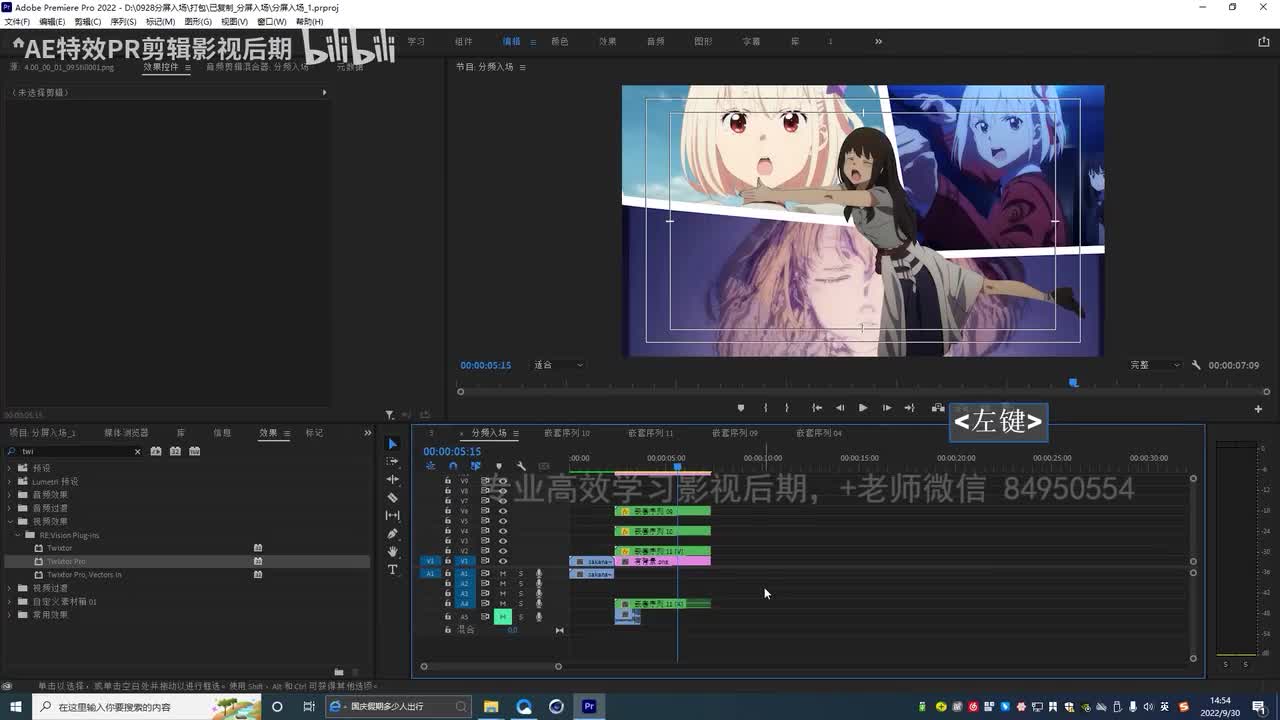Show more workspaces overflow chevron

click(x=878, y=42)
